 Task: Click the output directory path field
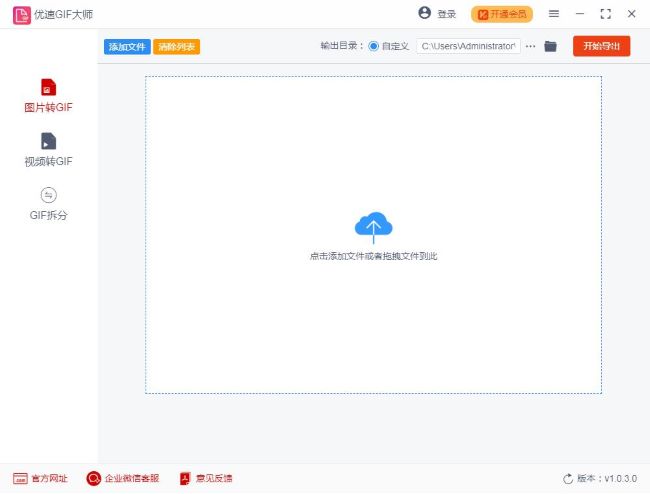468,46
